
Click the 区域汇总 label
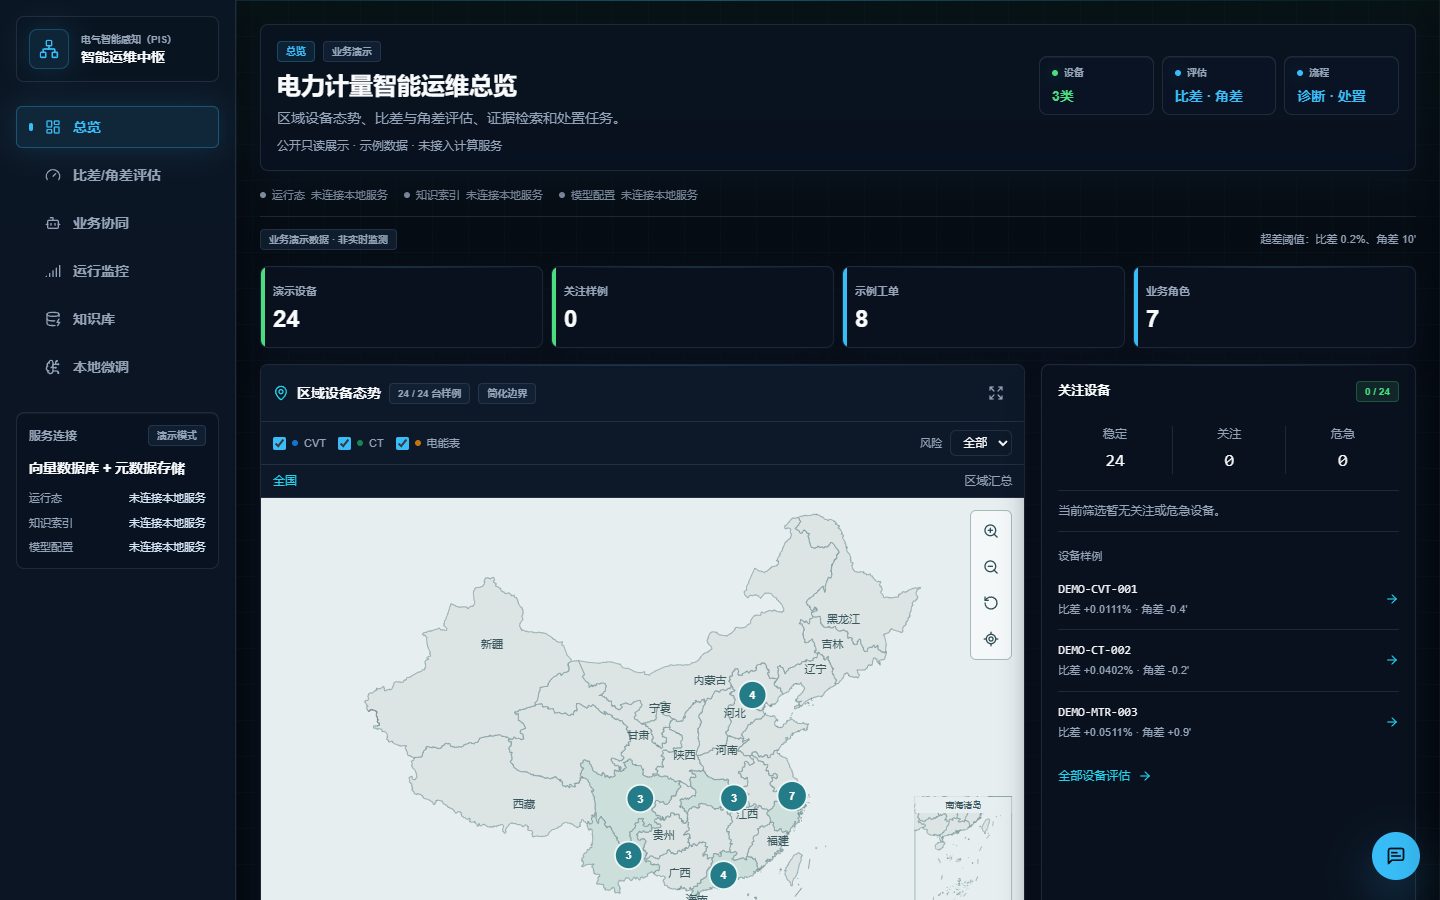click(x=988, y=481)
